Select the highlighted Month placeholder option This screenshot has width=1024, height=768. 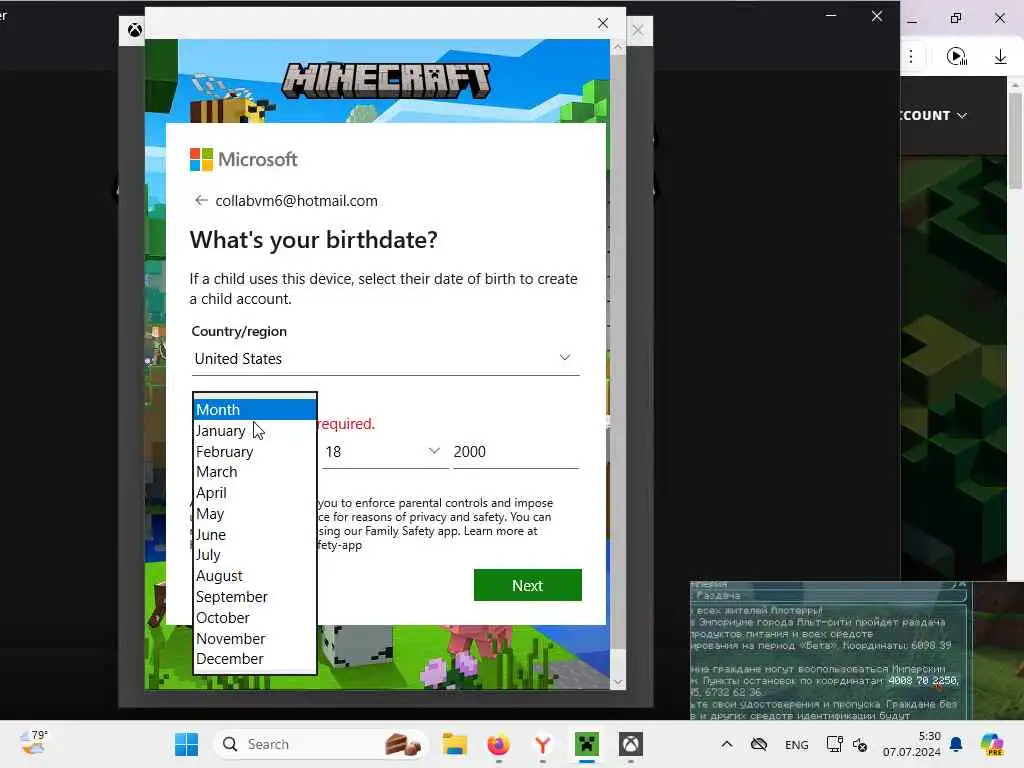pos(255,409)
